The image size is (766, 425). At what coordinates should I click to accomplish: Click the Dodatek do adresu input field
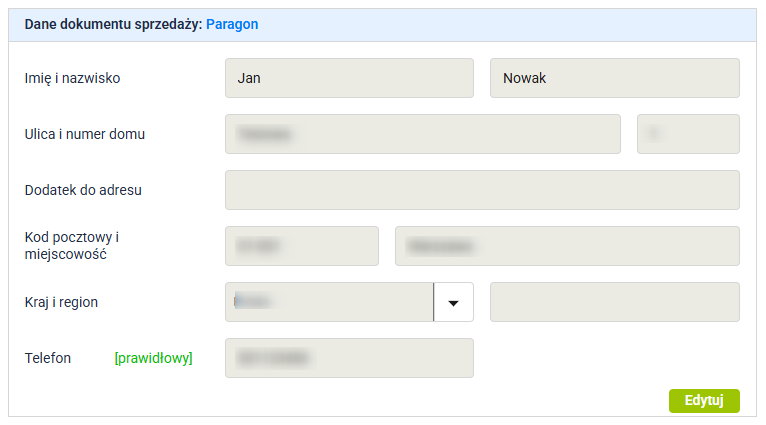point(482,190)
